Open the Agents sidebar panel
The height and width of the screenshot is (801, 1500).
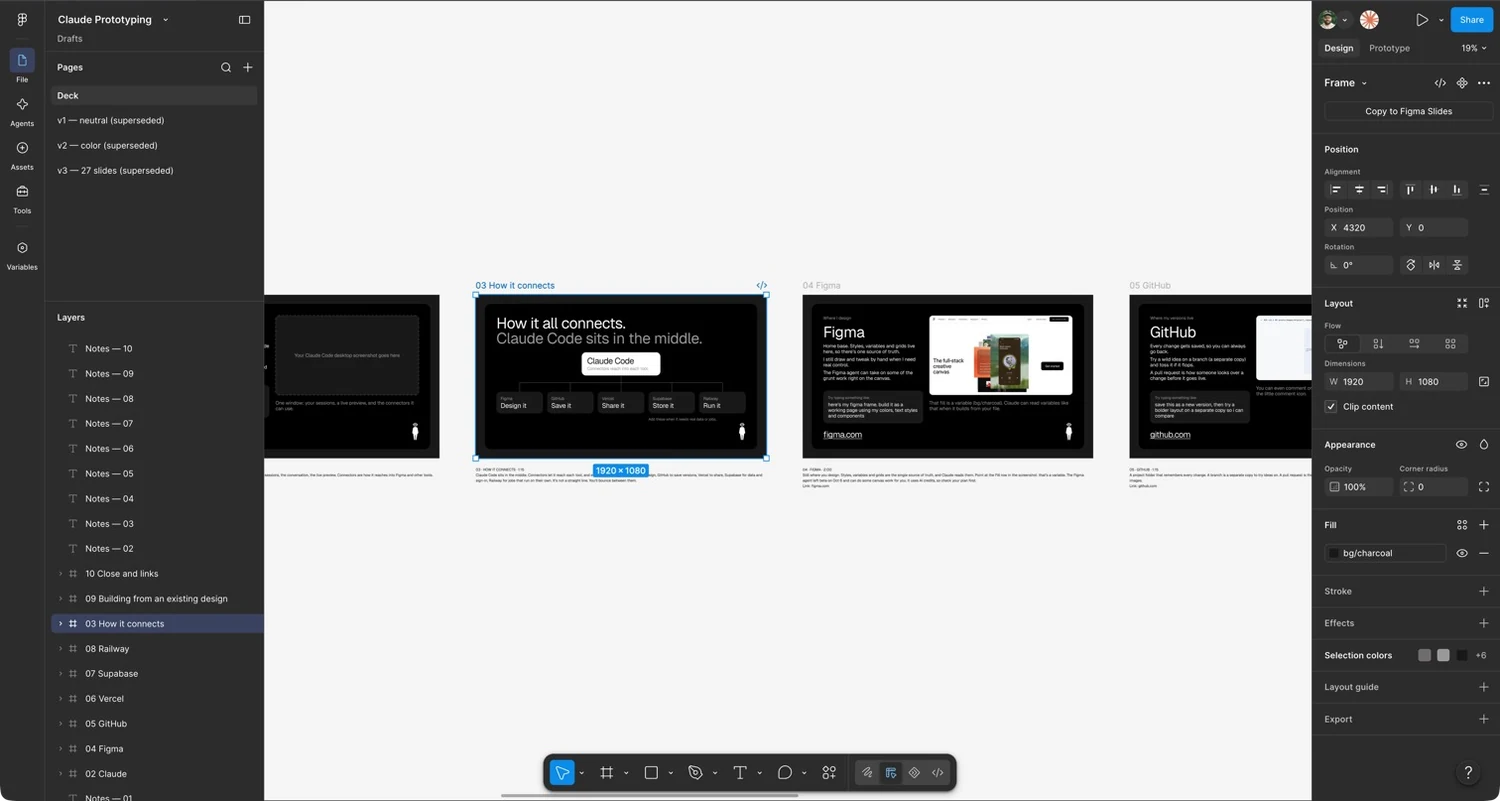click(22, 110)
